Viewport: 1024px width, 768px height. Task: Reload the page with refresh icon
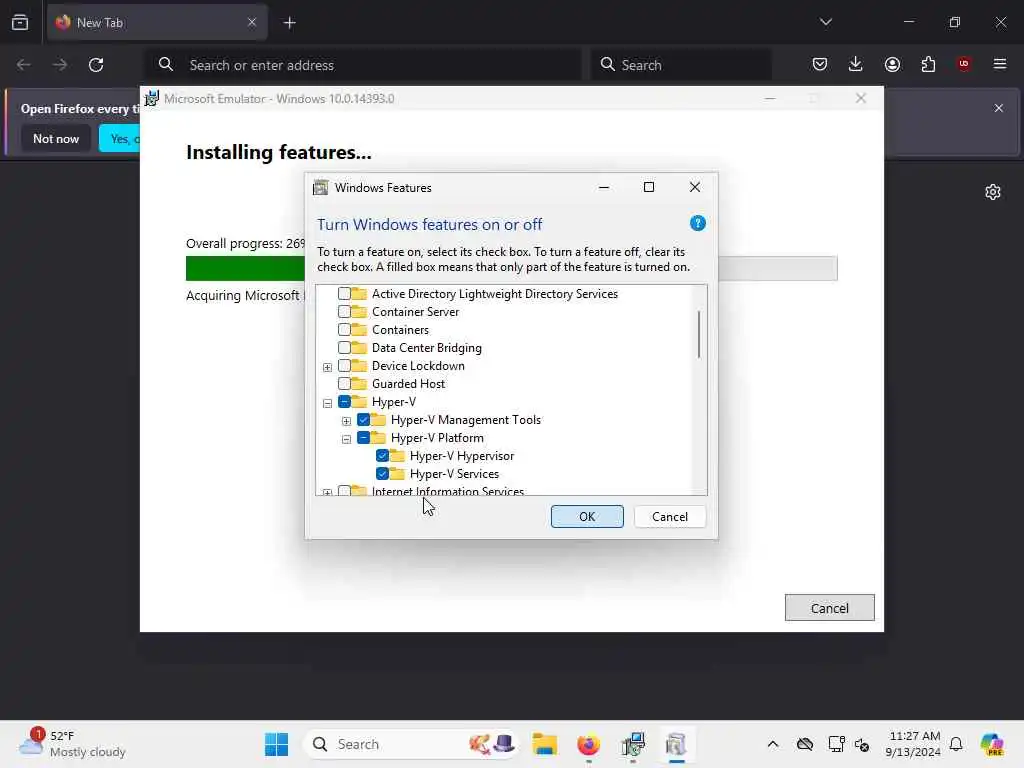click(x=96, y=65)
